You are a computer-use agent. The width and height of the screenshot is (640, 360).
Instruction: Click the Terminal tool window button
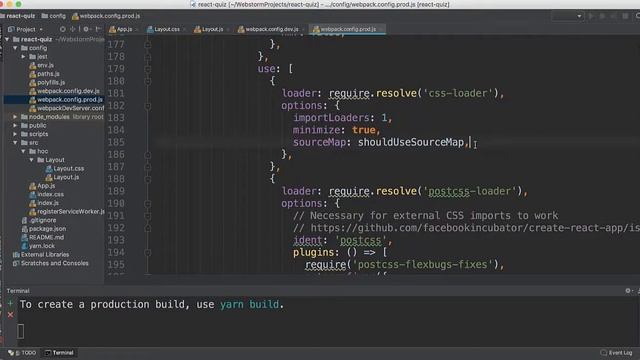coord(60,353)
